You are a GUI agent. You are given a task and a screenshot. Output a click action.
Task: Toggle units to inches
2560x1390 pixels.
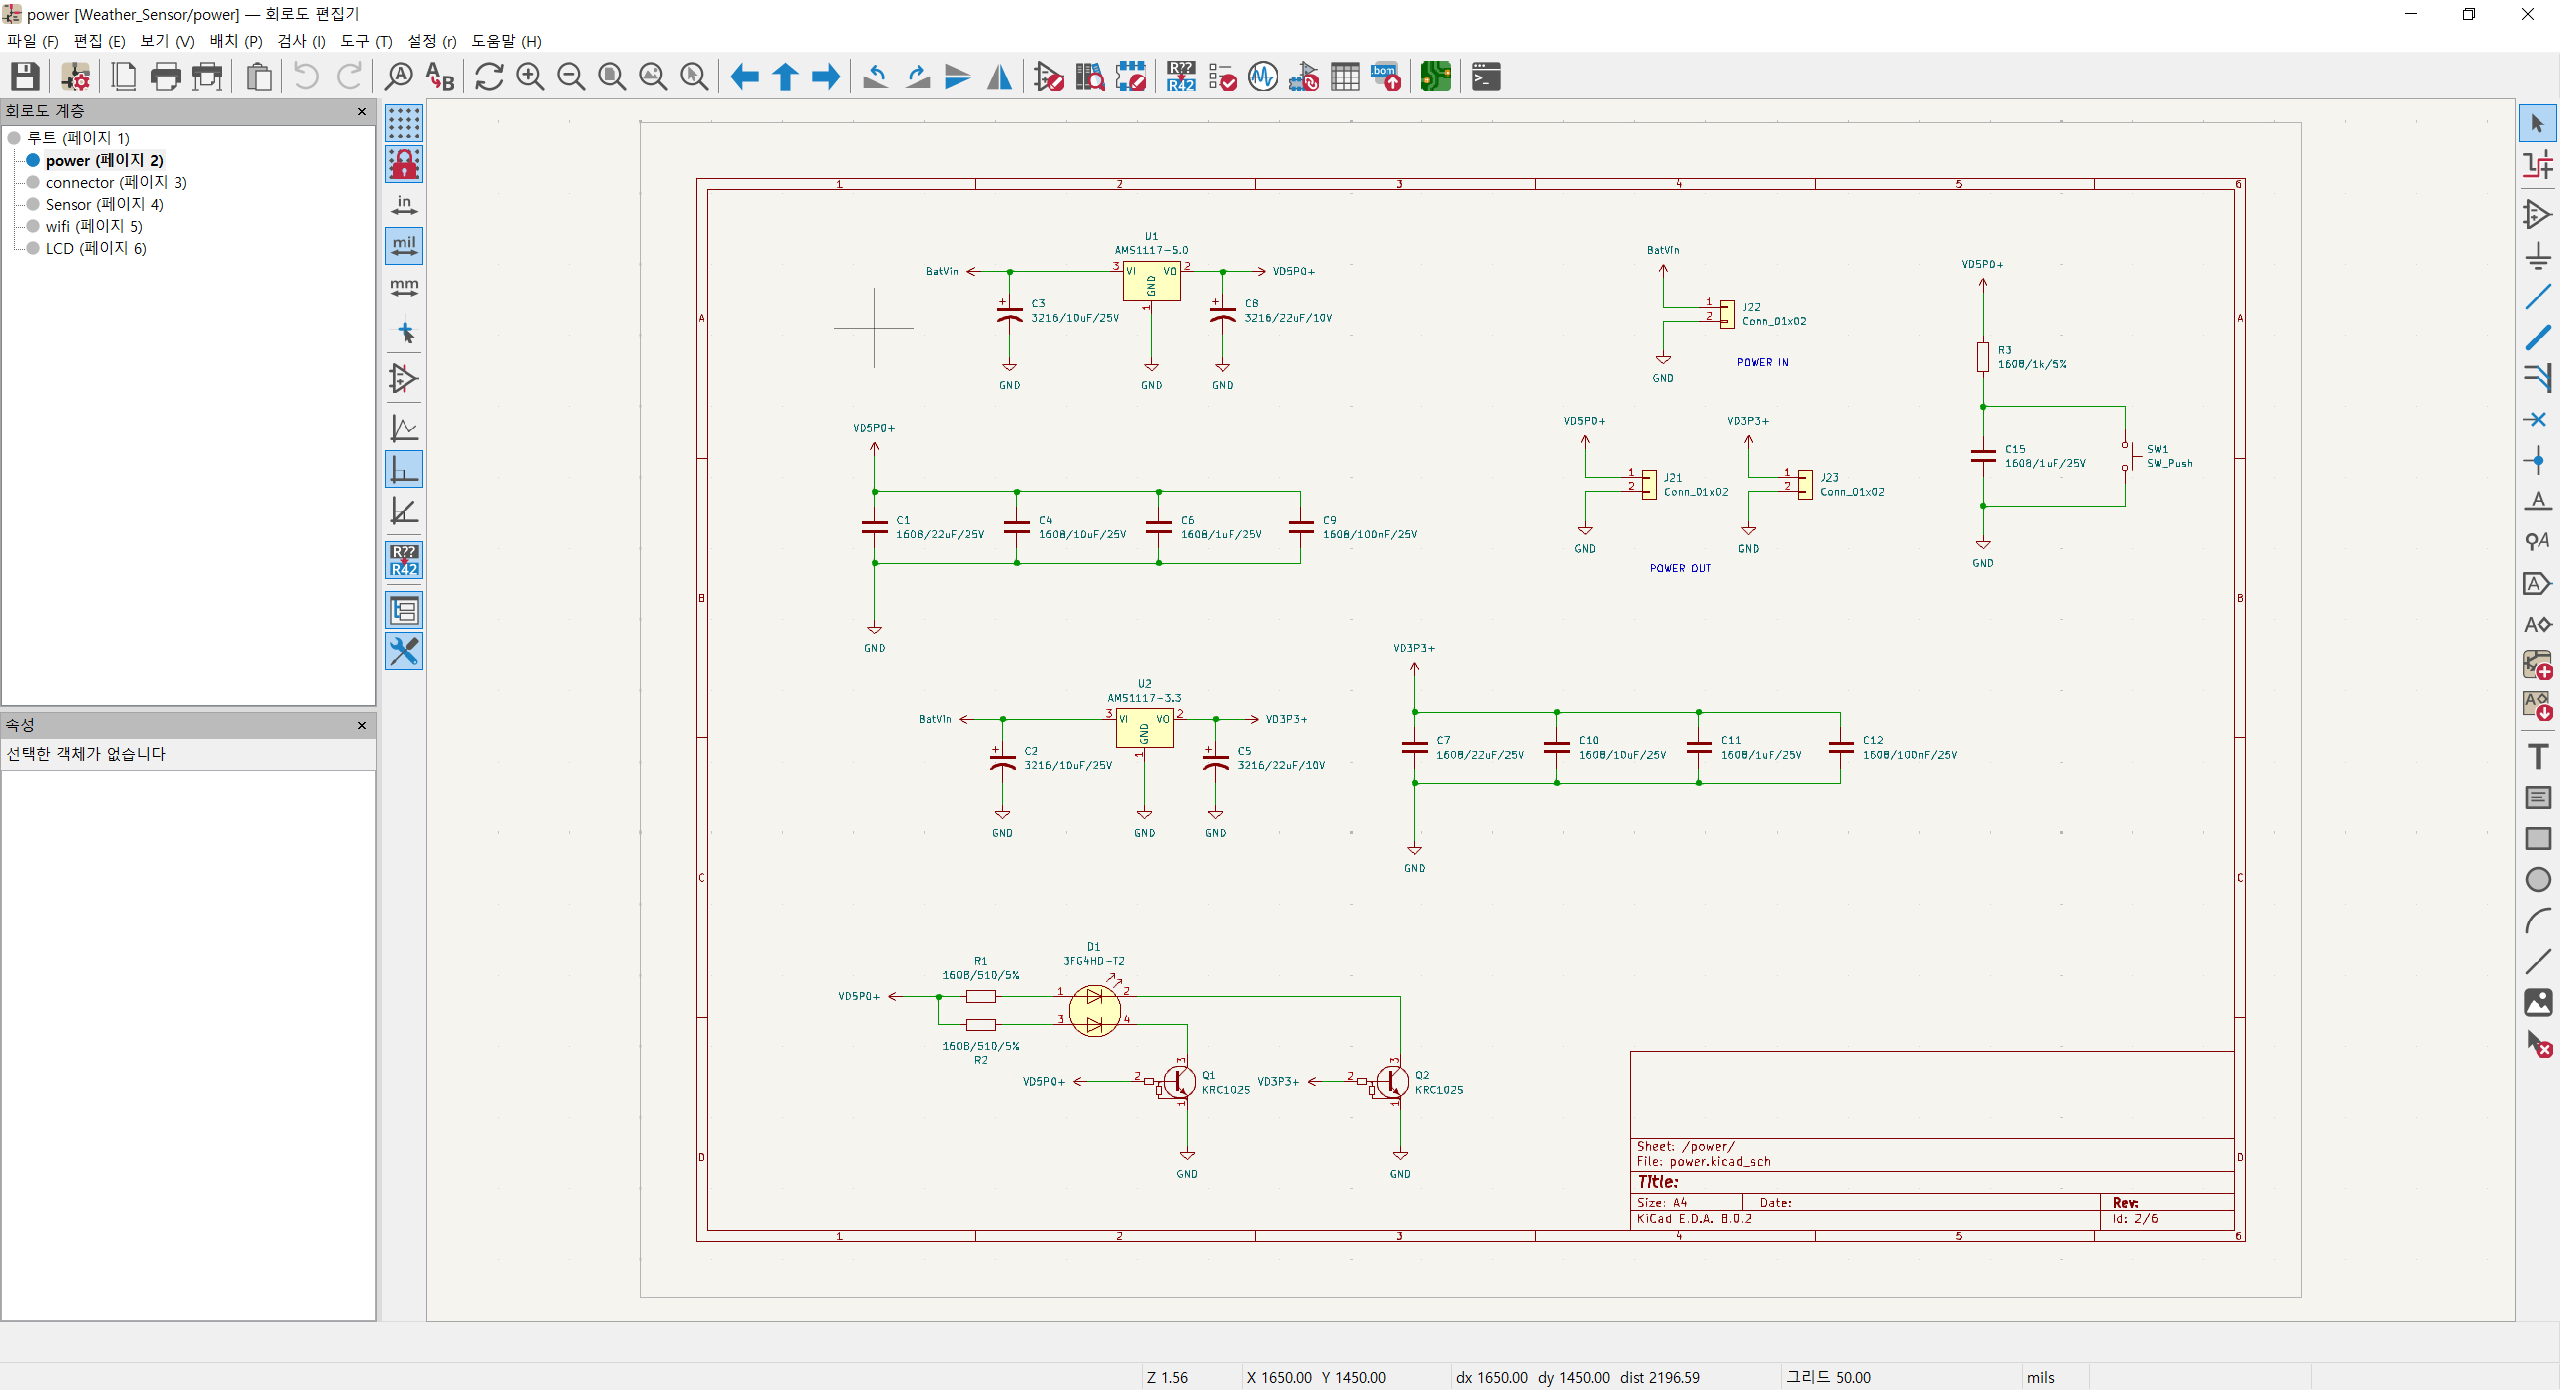click(404, 206)
